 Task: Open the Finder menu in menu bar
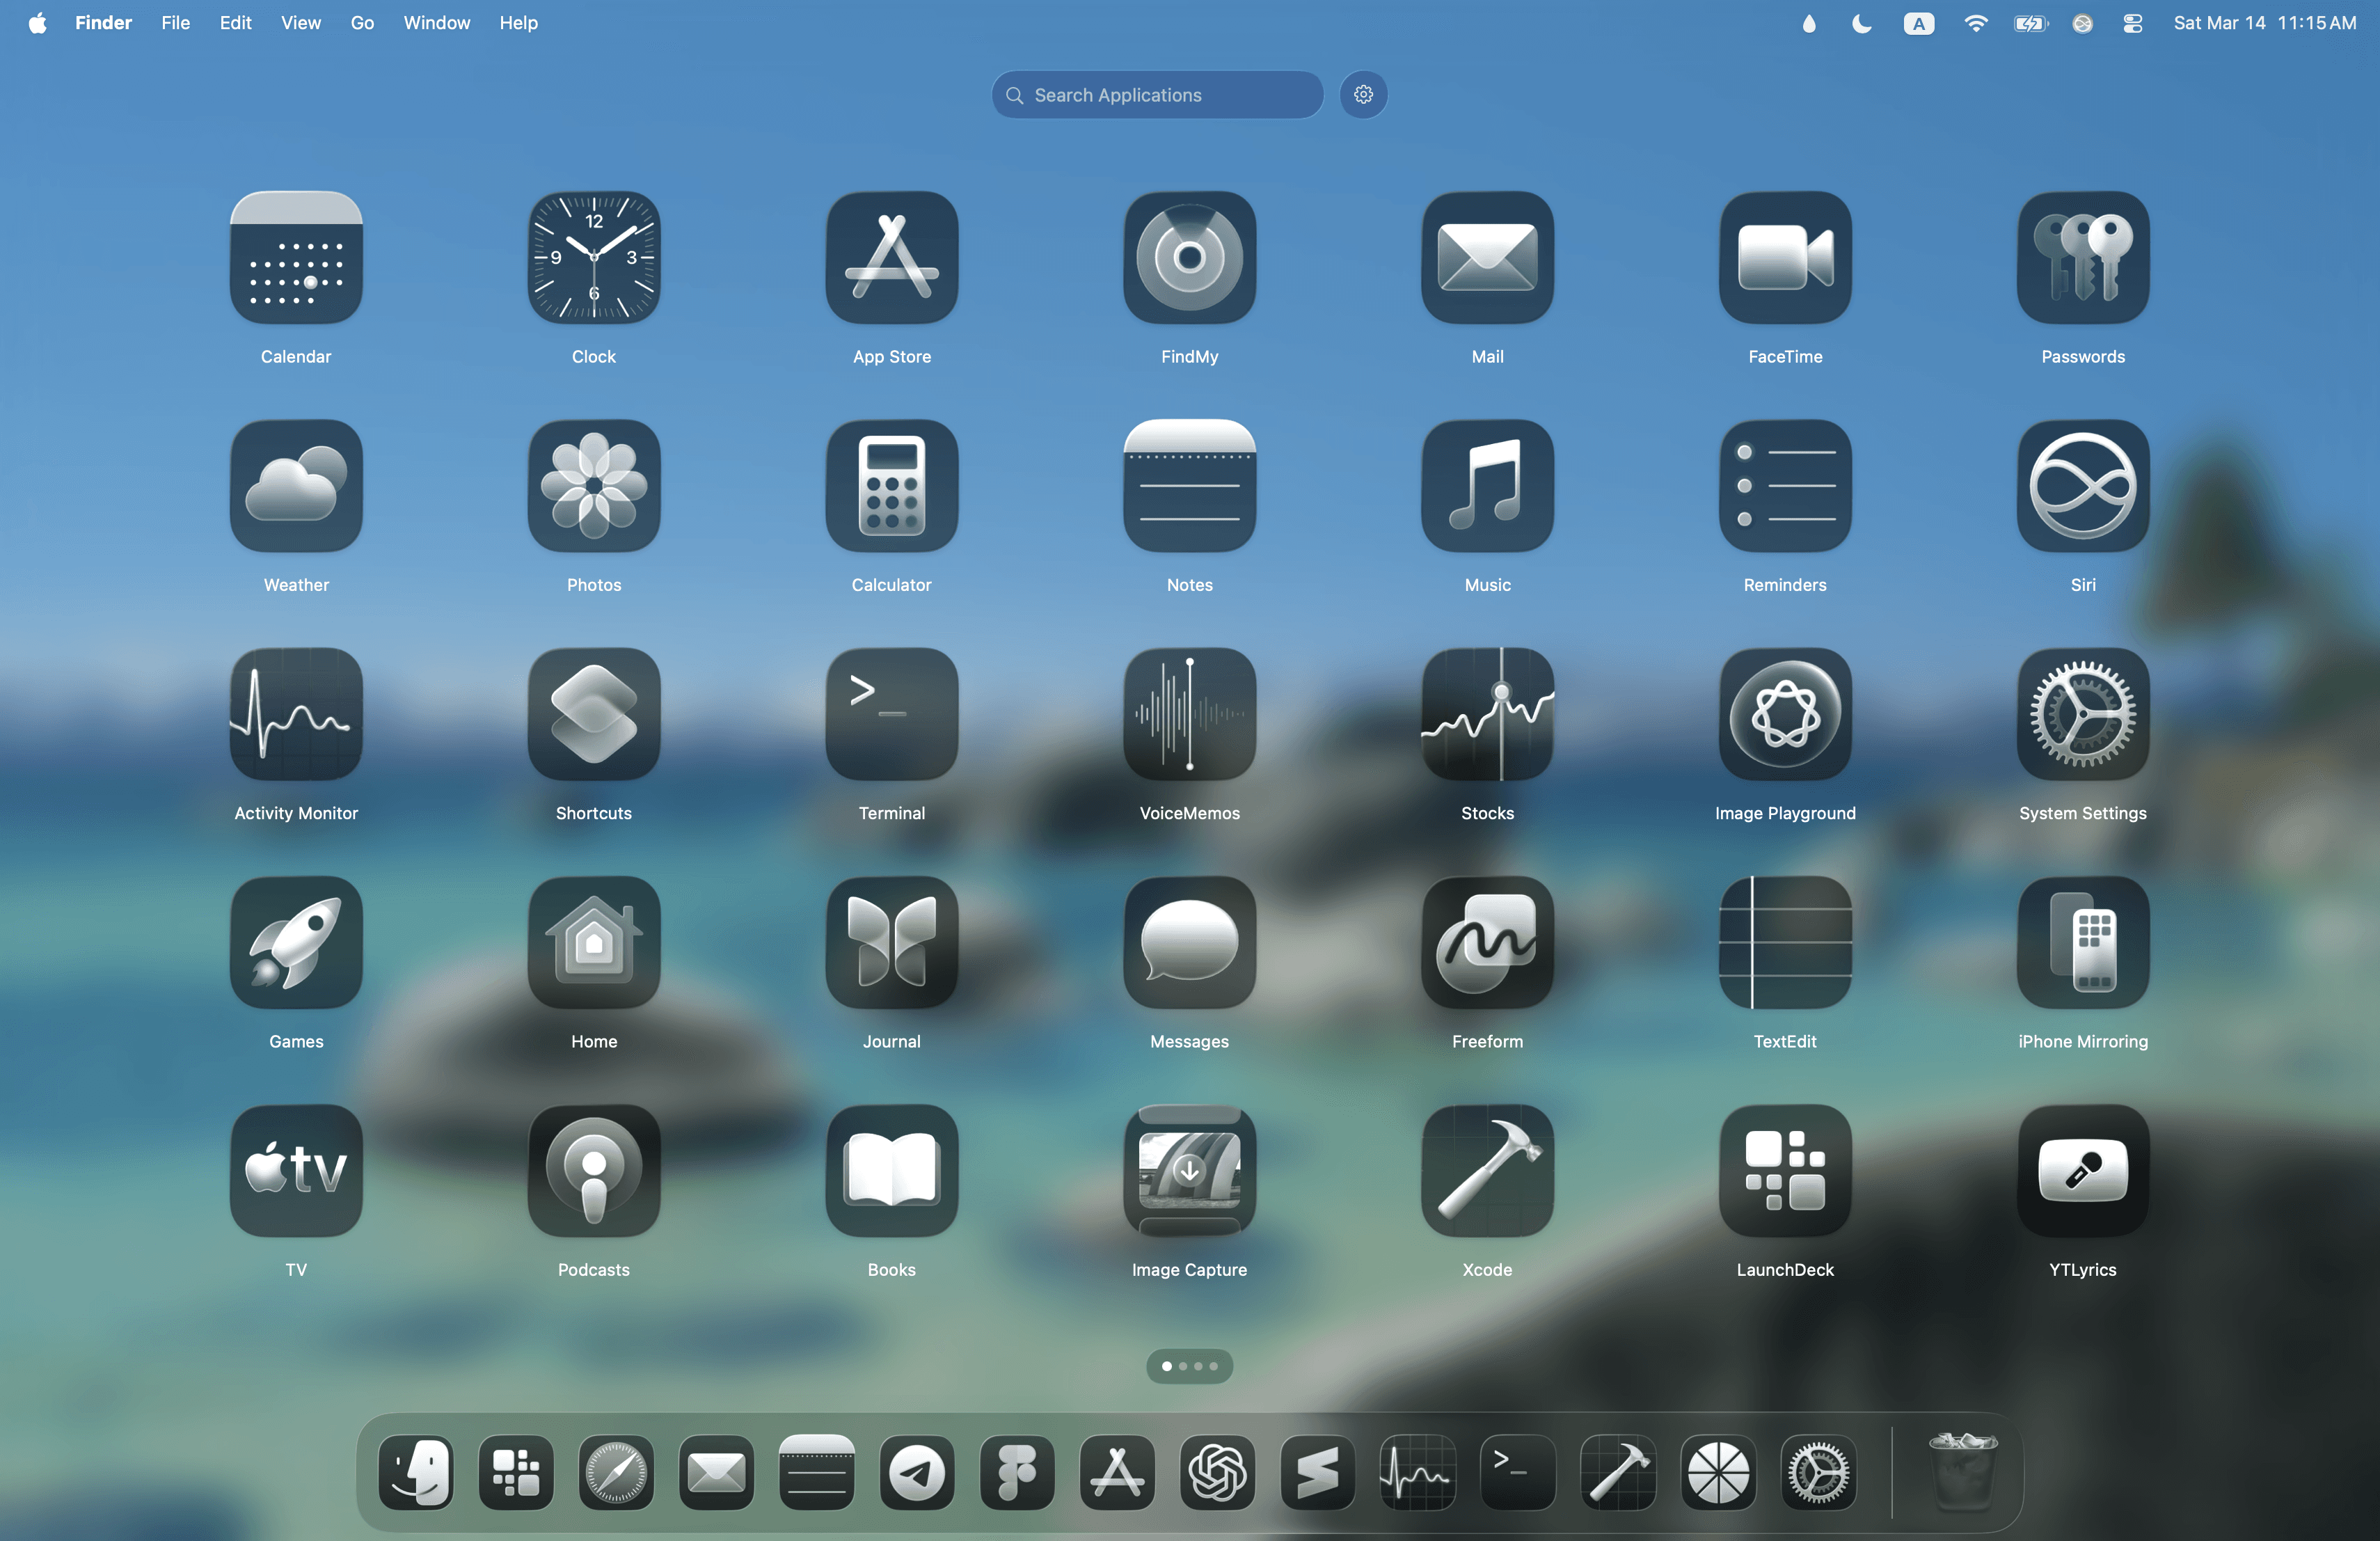click(x=104, y=23)
